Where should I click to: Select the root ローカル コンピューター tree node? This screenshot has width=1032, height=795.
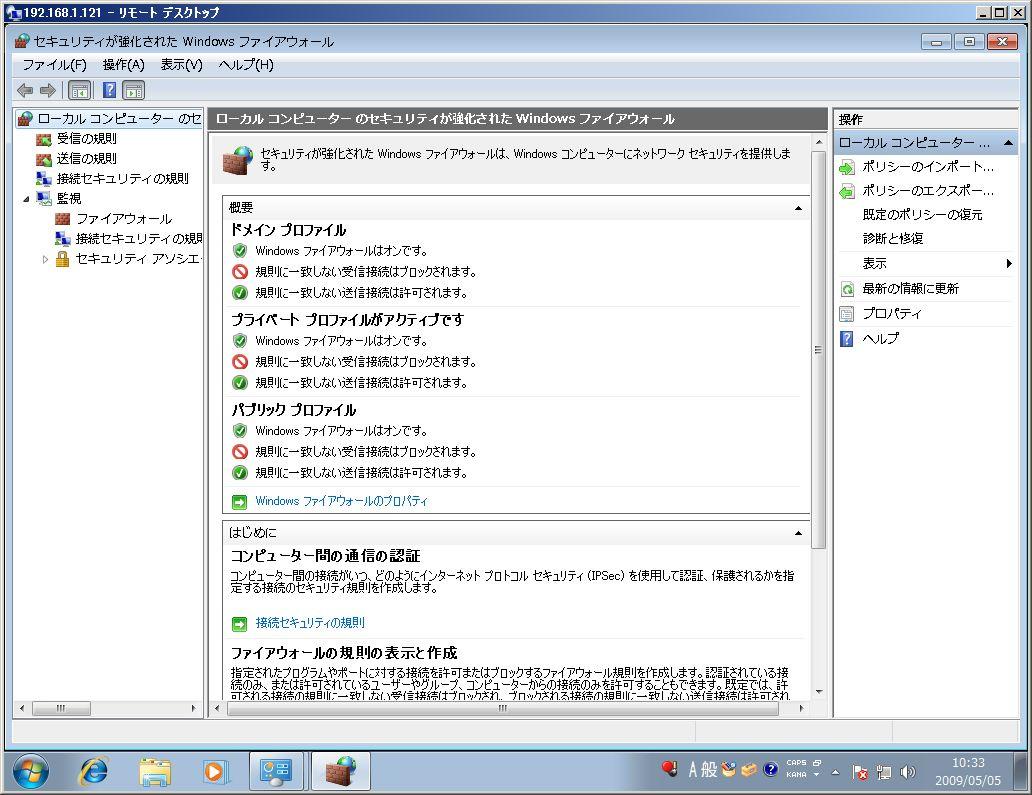click(x=118, y=118)
